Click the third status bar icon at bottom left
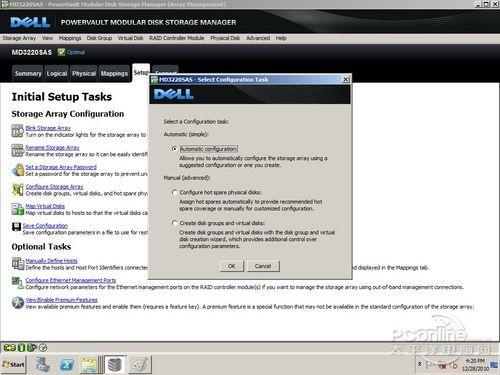The height and width of the screenshot is (375, 500). tap(32, 348)
